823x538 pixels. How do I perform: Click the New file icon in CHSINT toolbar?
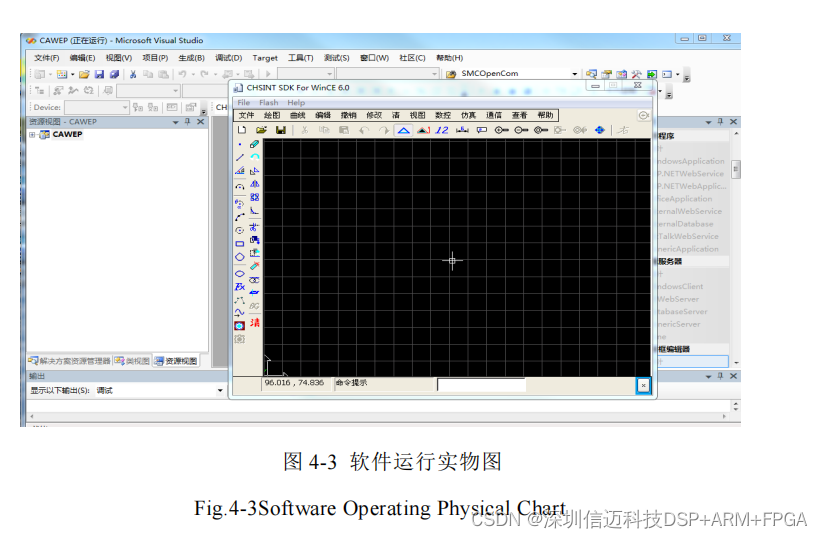coord(241,130)
